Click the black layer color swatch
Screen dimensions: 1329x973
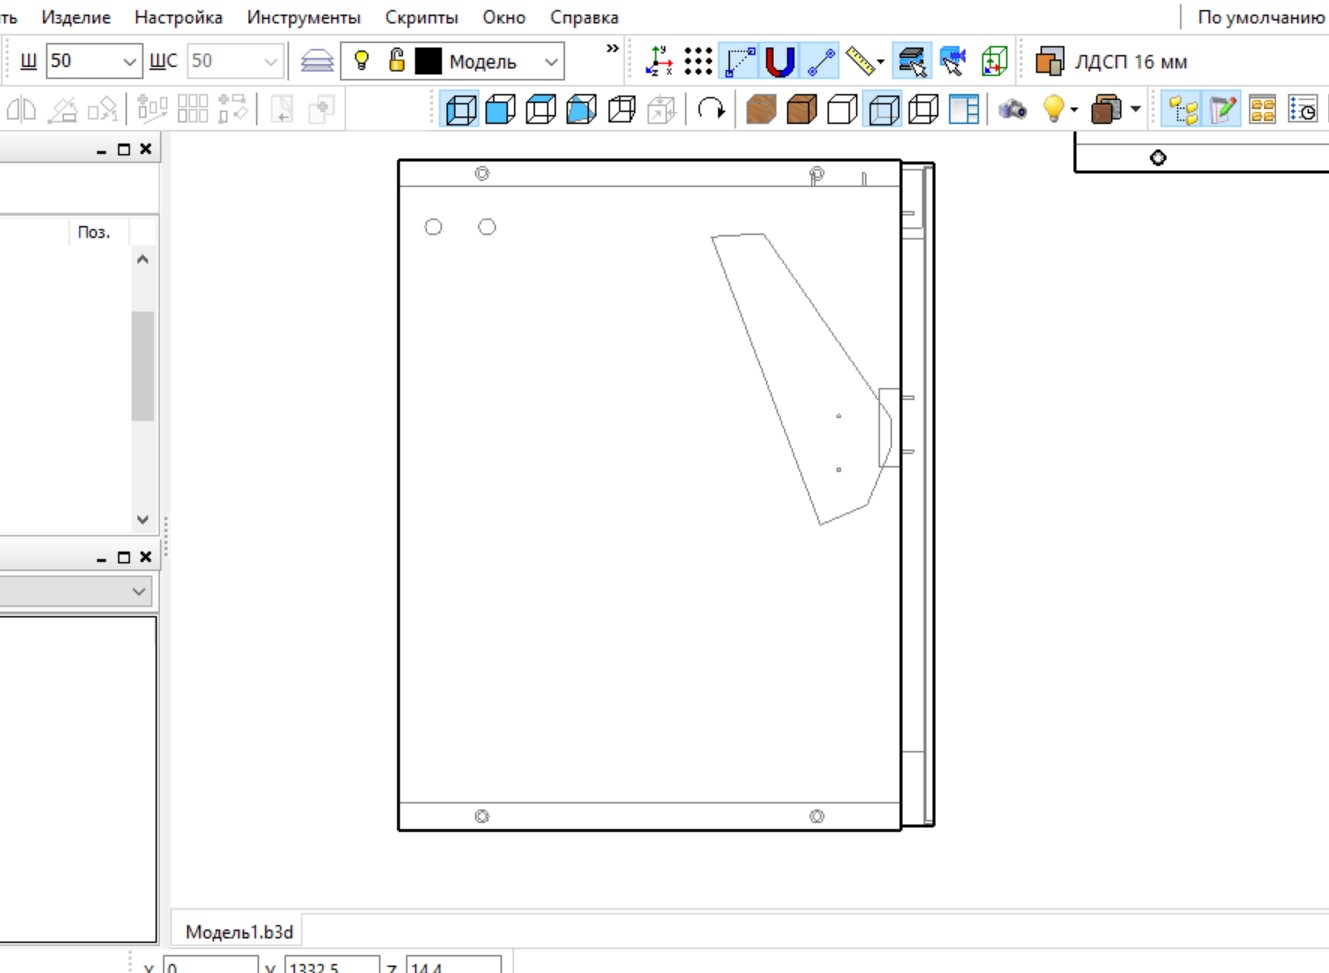(428, 62)
